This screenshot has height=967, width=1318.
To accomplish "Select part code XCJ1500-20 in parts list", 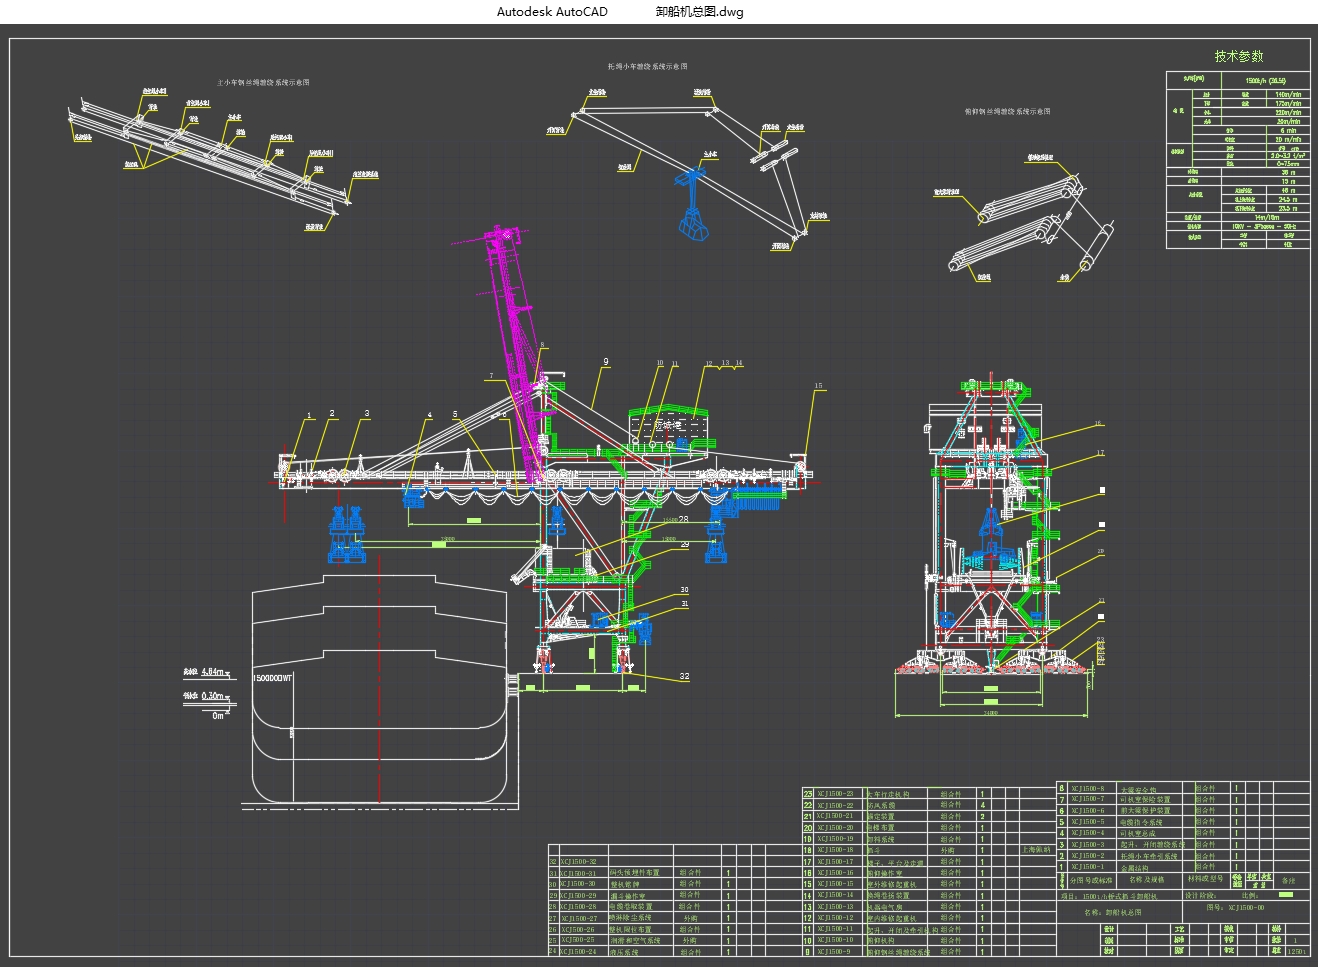I will coord(835,827).
